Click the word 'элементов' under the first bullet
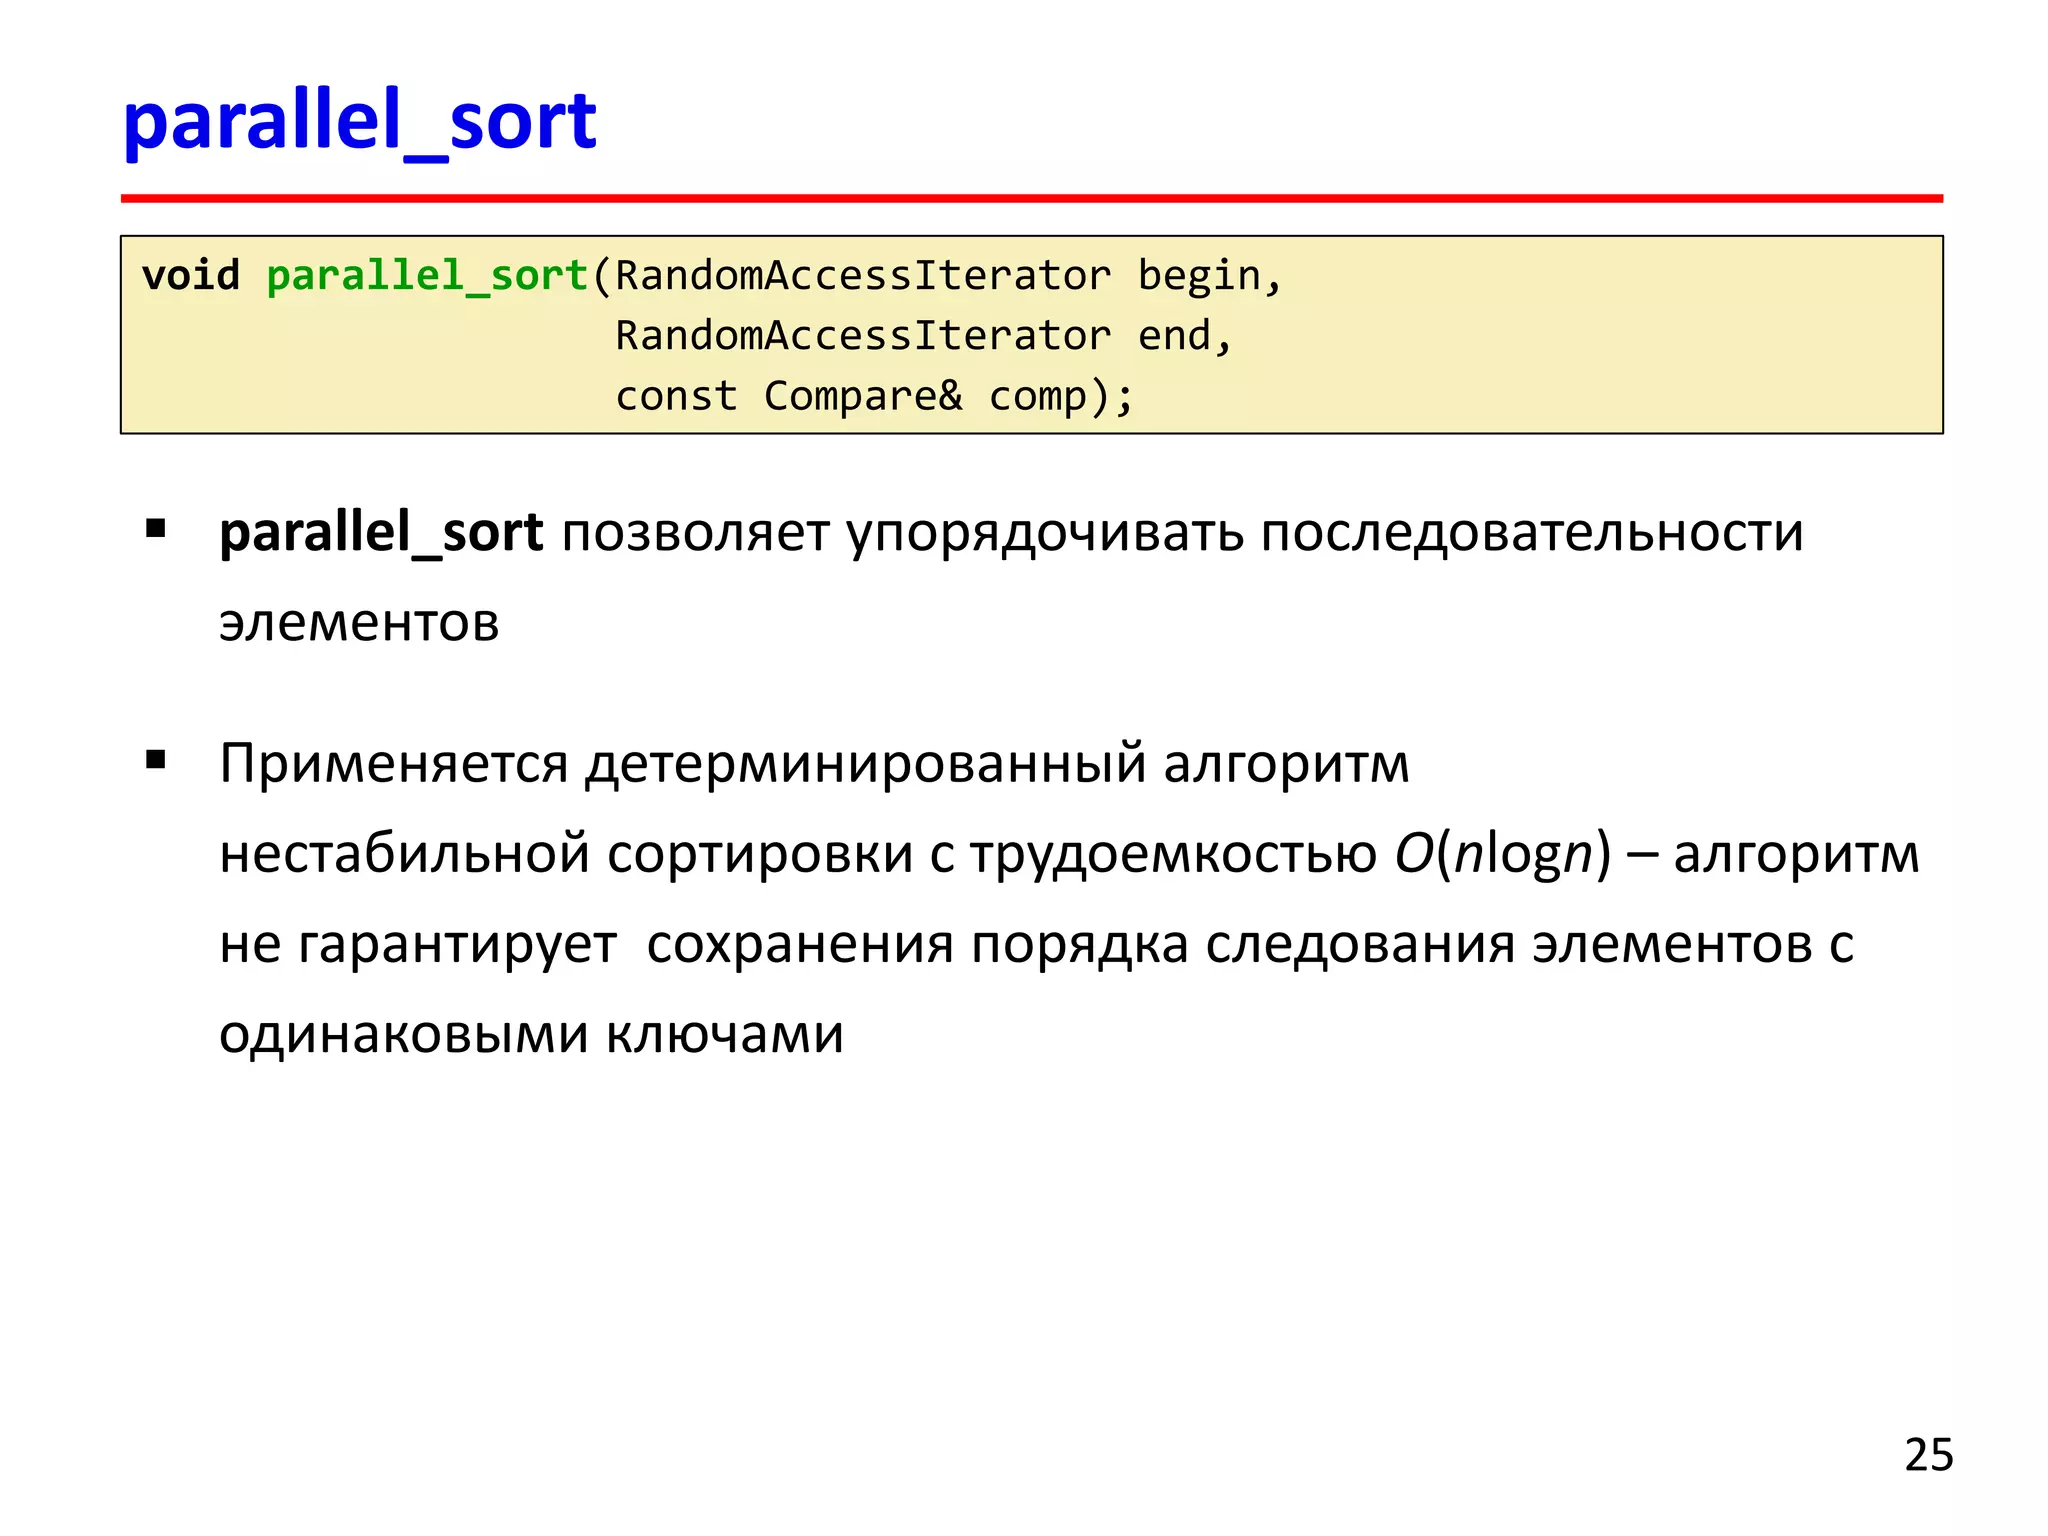 (359, 623)
